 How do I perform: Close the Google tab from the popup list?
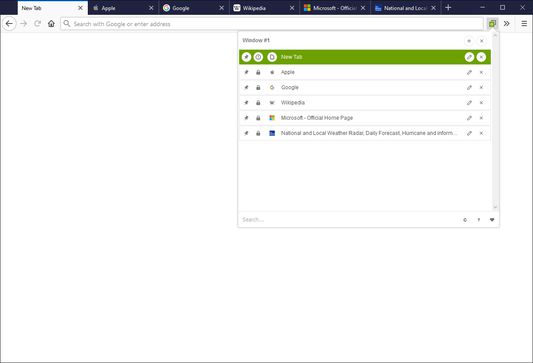481,87
